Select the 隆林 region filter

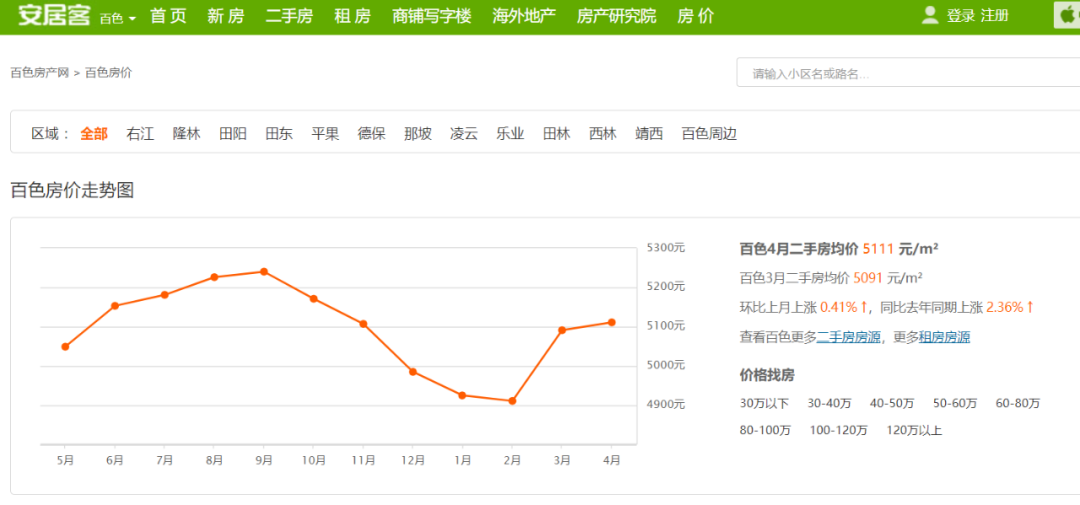pyautogui.click(x=187, y=134)
